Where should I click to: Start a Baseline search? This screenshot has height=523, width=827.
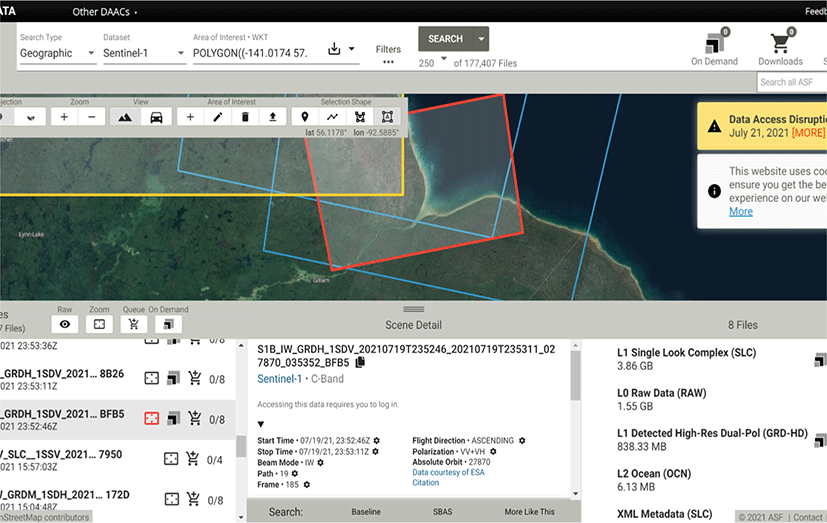click(x=366, y=511)
